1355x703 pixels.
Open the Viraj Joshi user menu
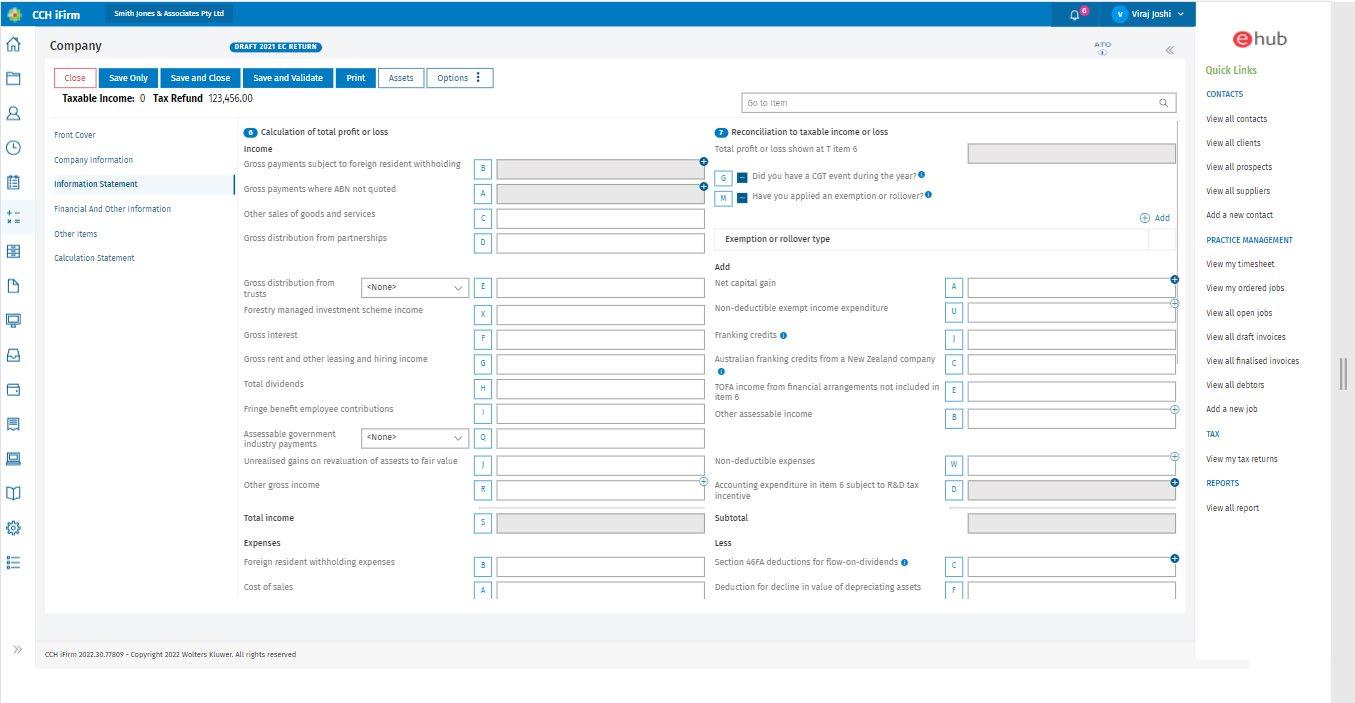tap(1149, 14)
